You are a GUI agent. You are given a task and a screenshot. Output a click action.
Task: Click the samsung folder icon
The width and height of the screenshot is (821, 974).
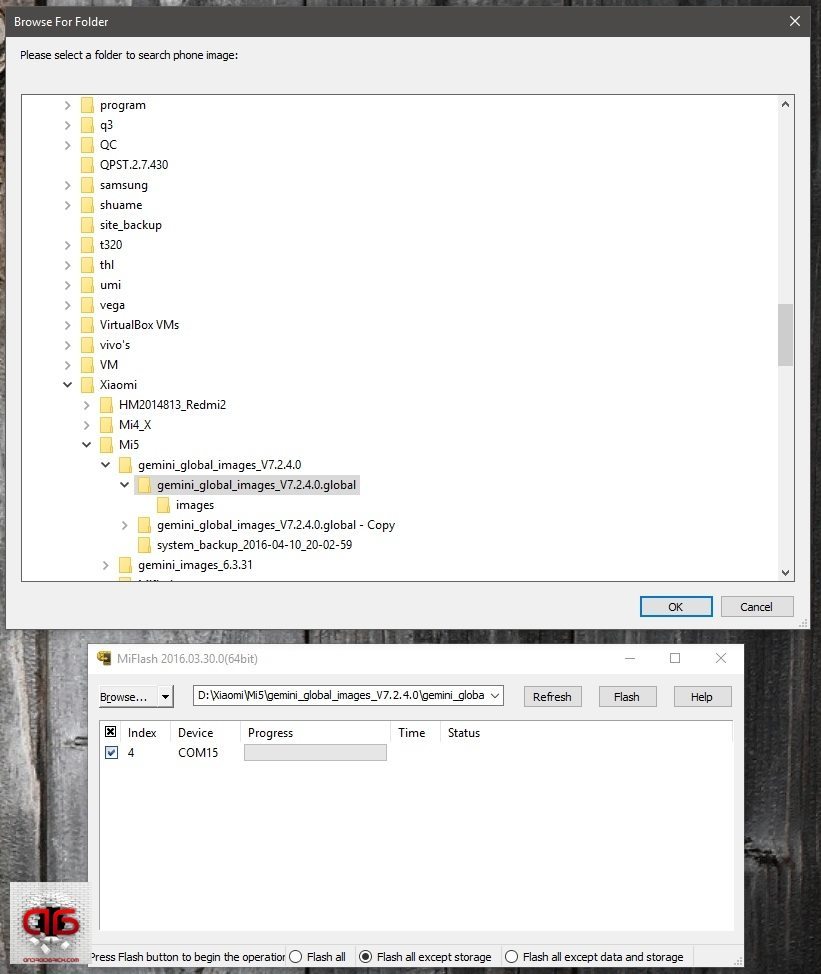[87, 185]
